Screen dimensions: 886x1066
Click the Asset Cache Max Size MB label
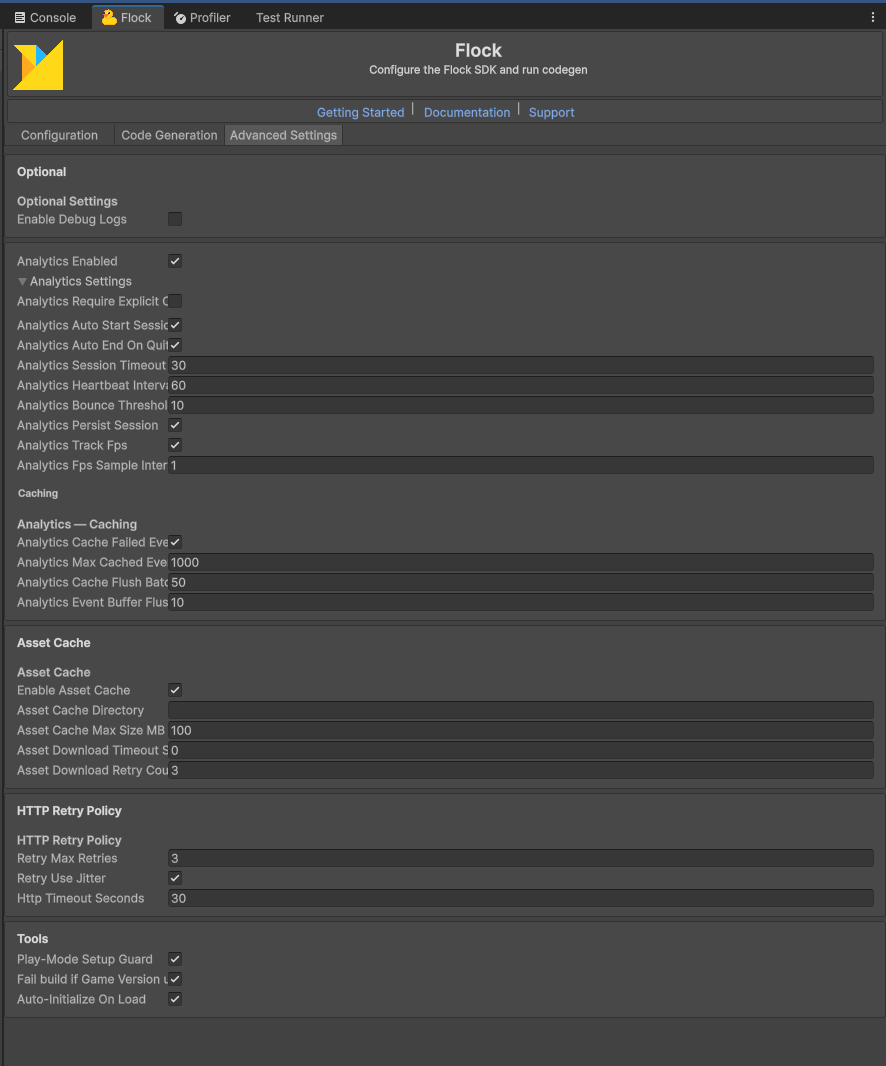pos(91,730)
